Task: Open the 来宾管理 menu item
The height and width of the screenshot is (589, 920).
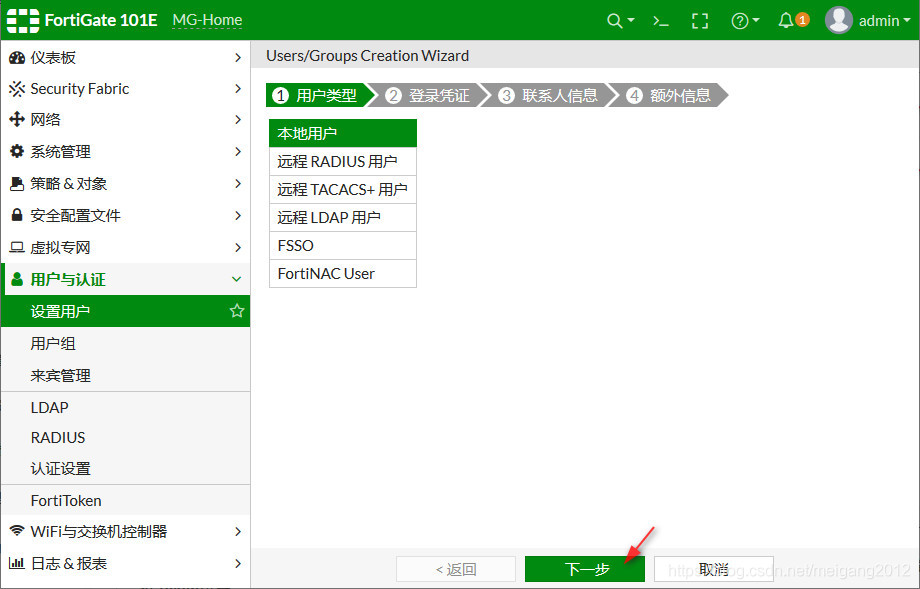Action: (126, 375)
